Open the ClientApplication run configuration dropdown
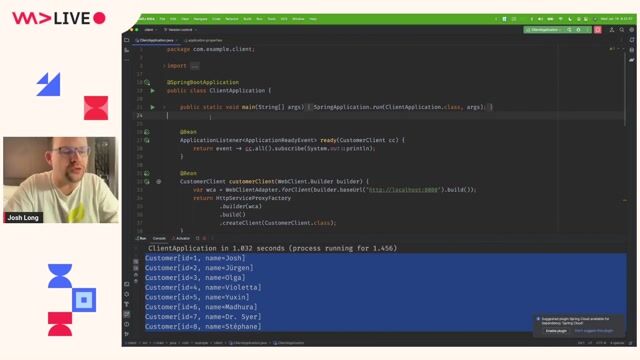 click(543, 30)
